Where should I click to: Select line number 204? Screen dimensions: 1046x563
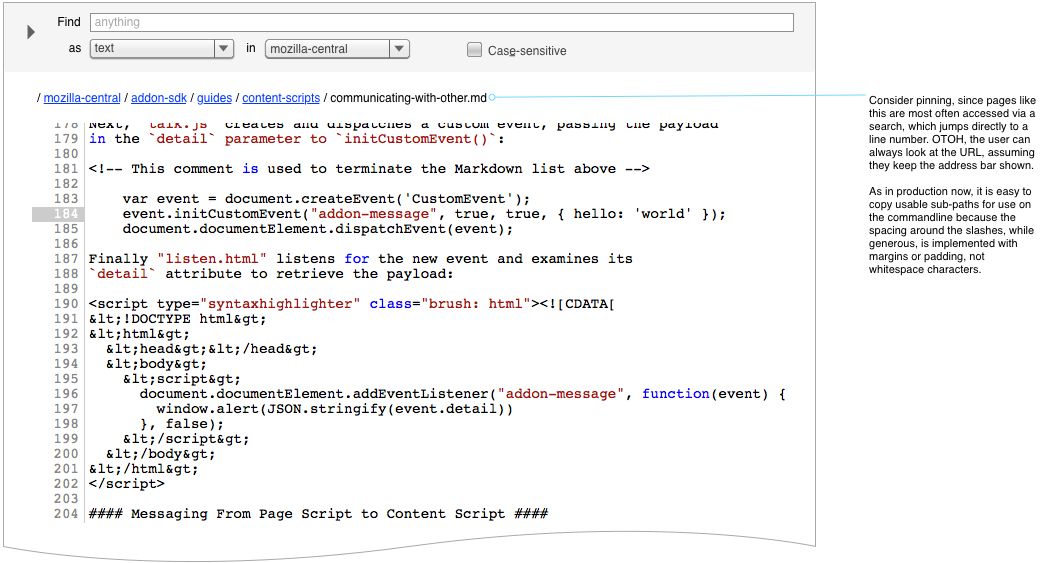pos(66,514)
